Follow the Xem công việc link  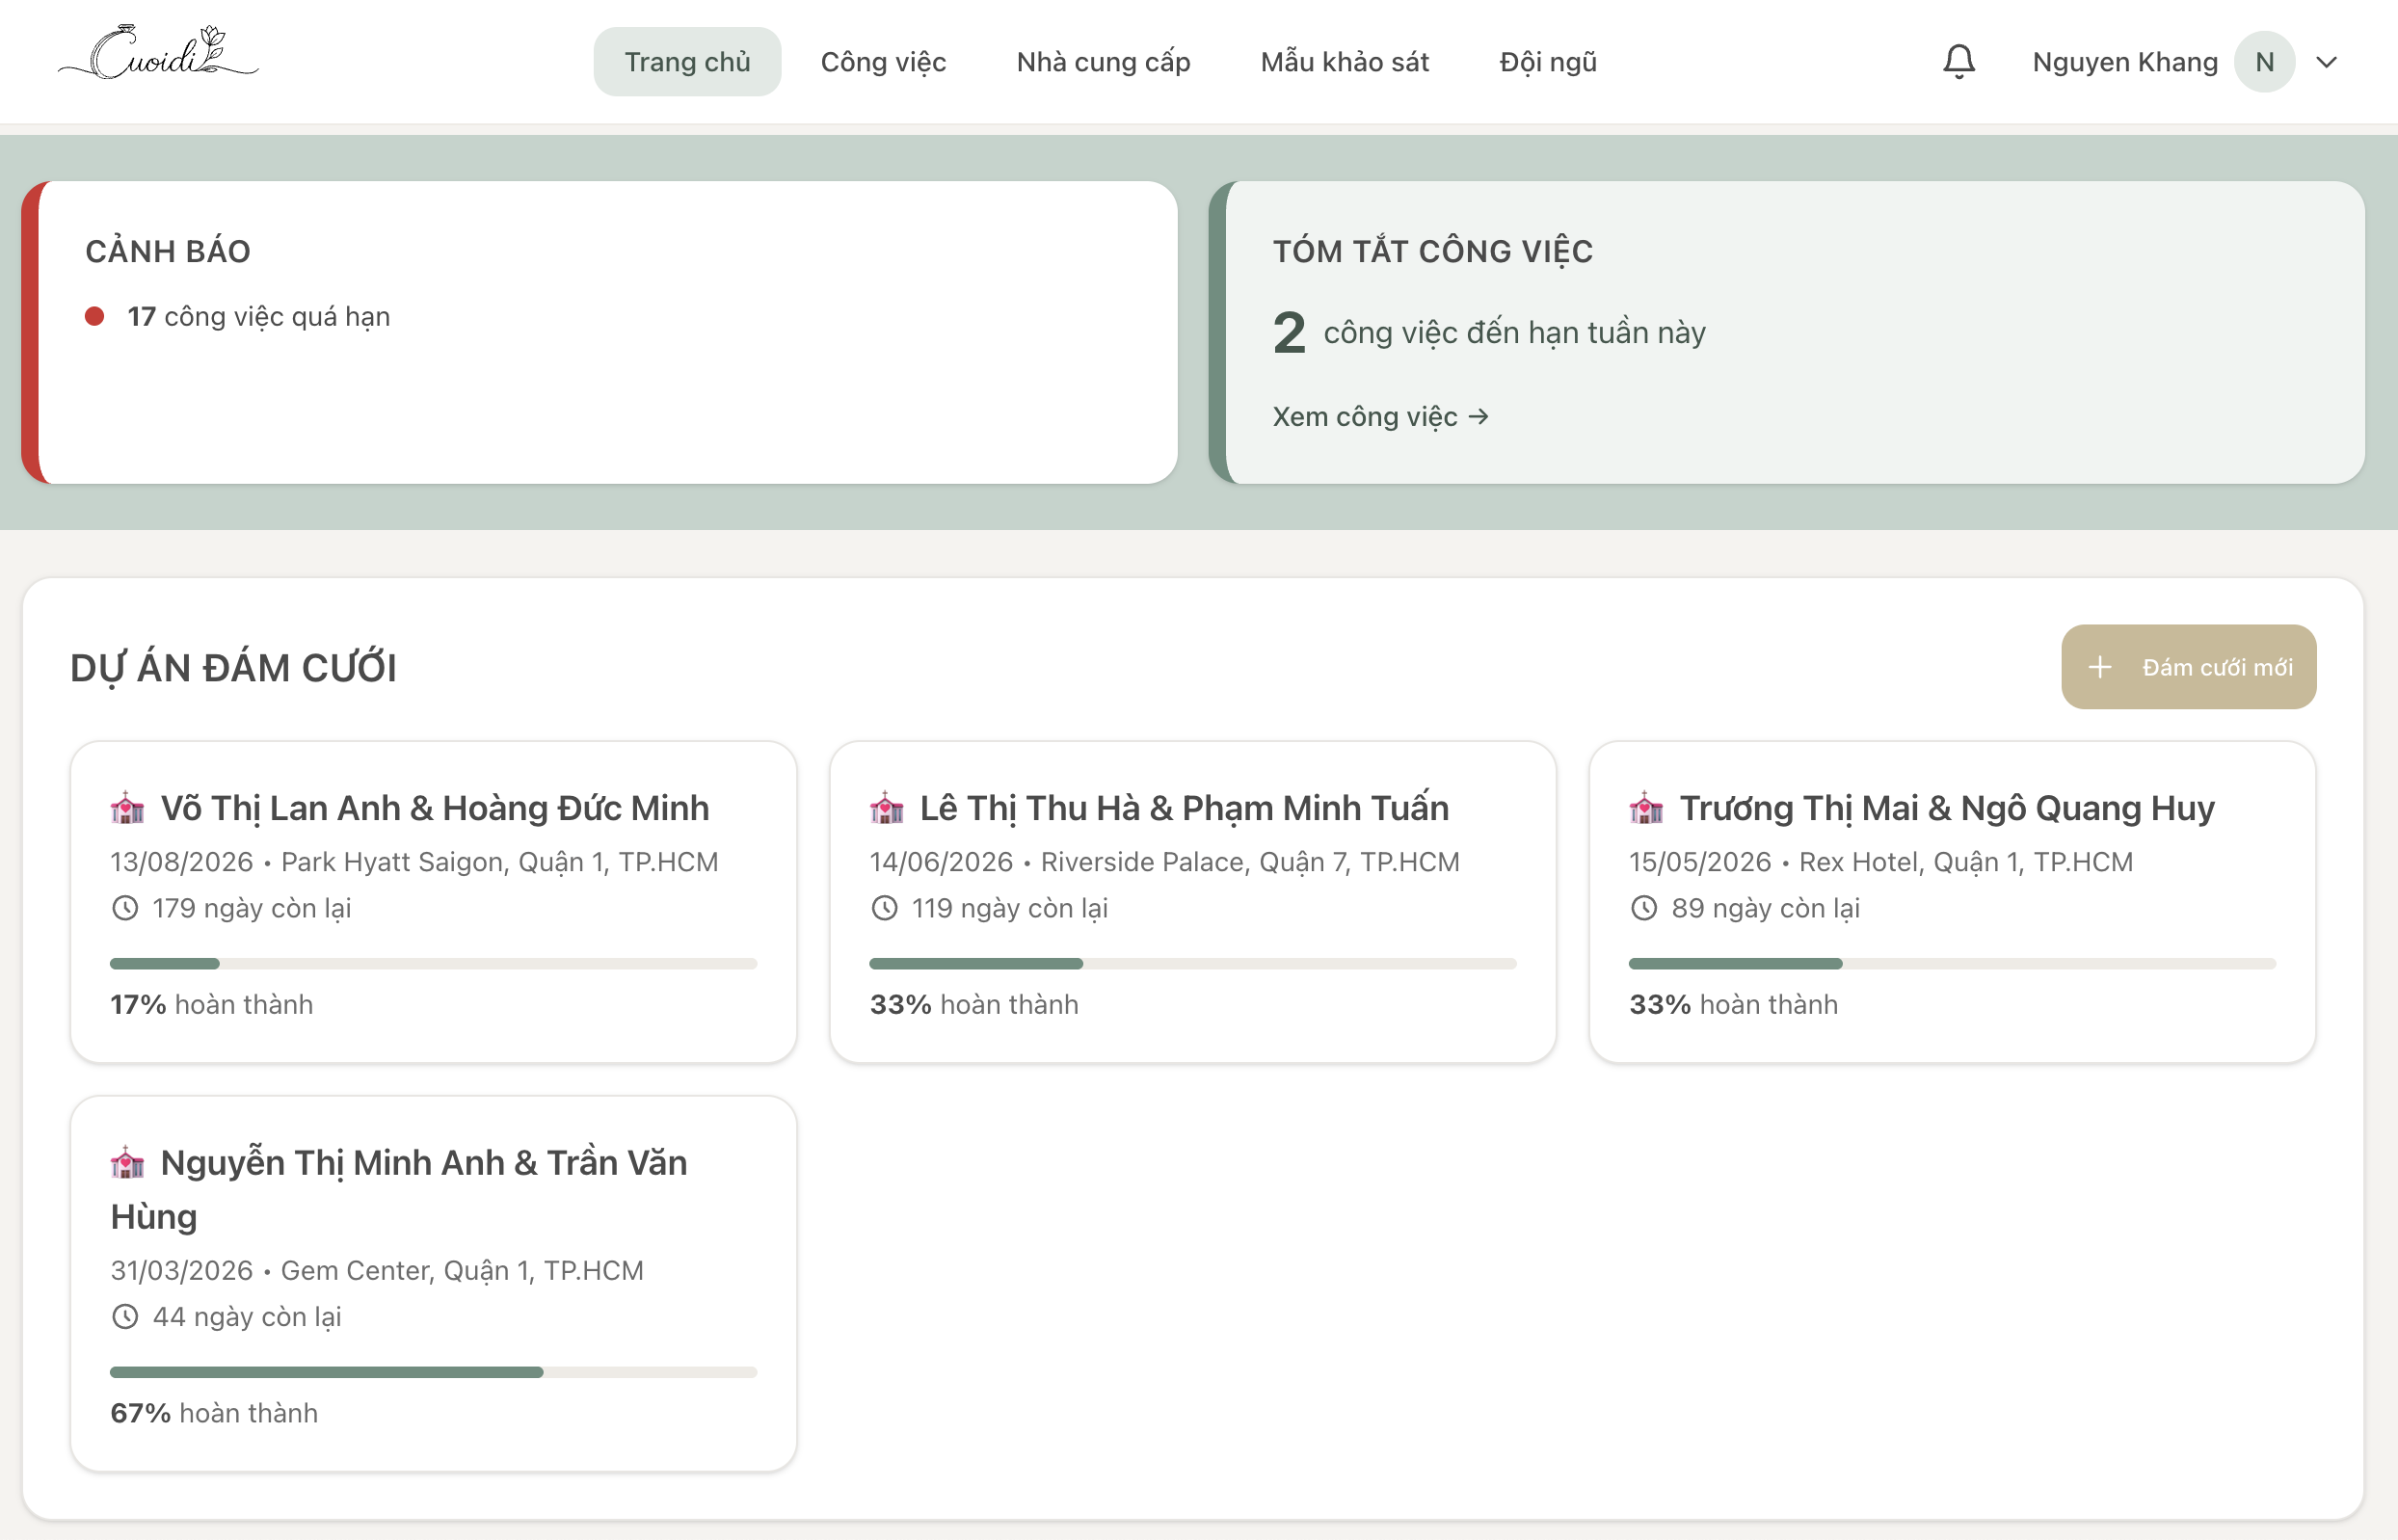pyautogui.click(x=1380, y=416)
